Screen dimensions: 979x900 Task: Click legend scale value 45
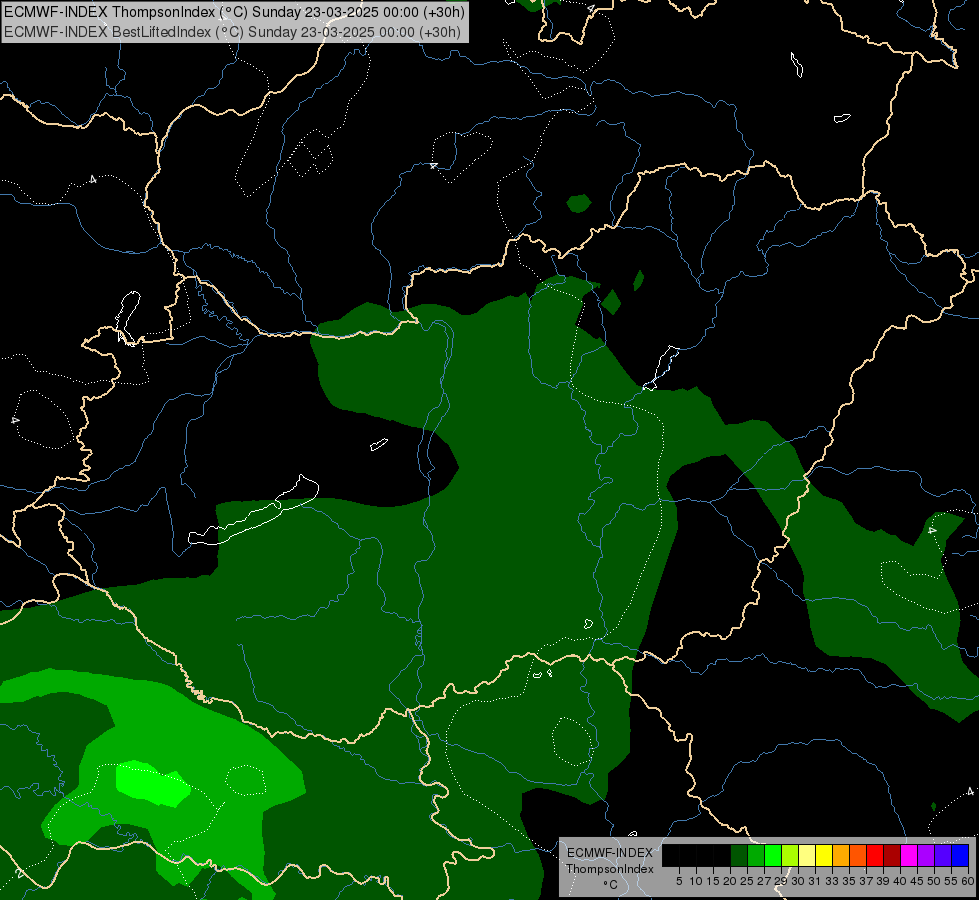coord(917,881)
